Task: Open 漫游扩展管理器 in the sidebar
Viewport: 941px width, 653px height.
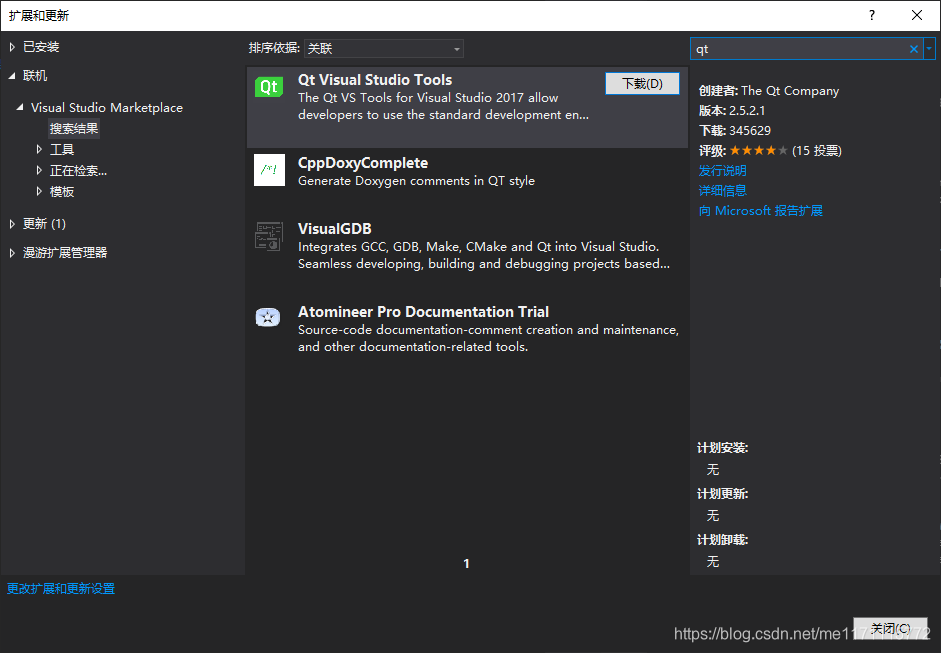Action: click(x=64, y=252)
